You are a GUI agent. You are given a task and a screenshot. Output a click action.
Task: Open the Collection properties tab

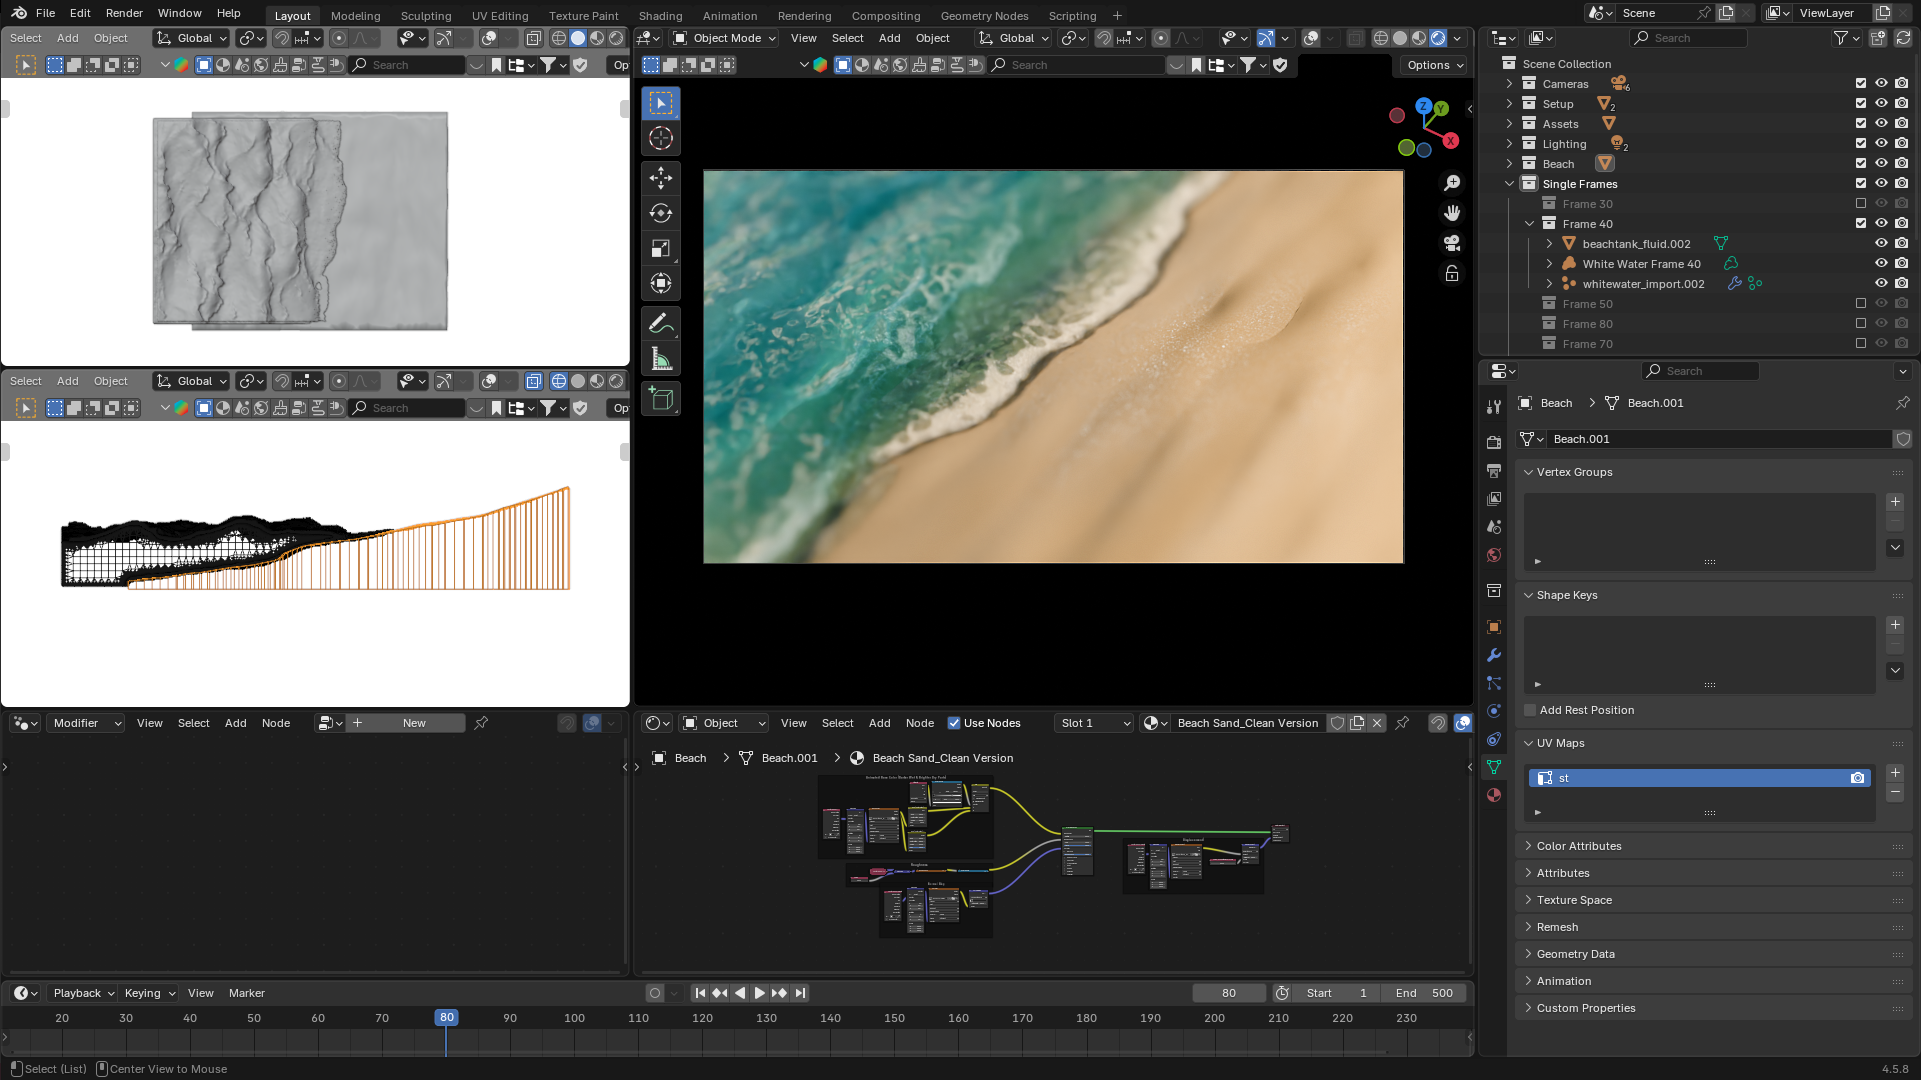pyautogui.click(x=1494, y=591)
